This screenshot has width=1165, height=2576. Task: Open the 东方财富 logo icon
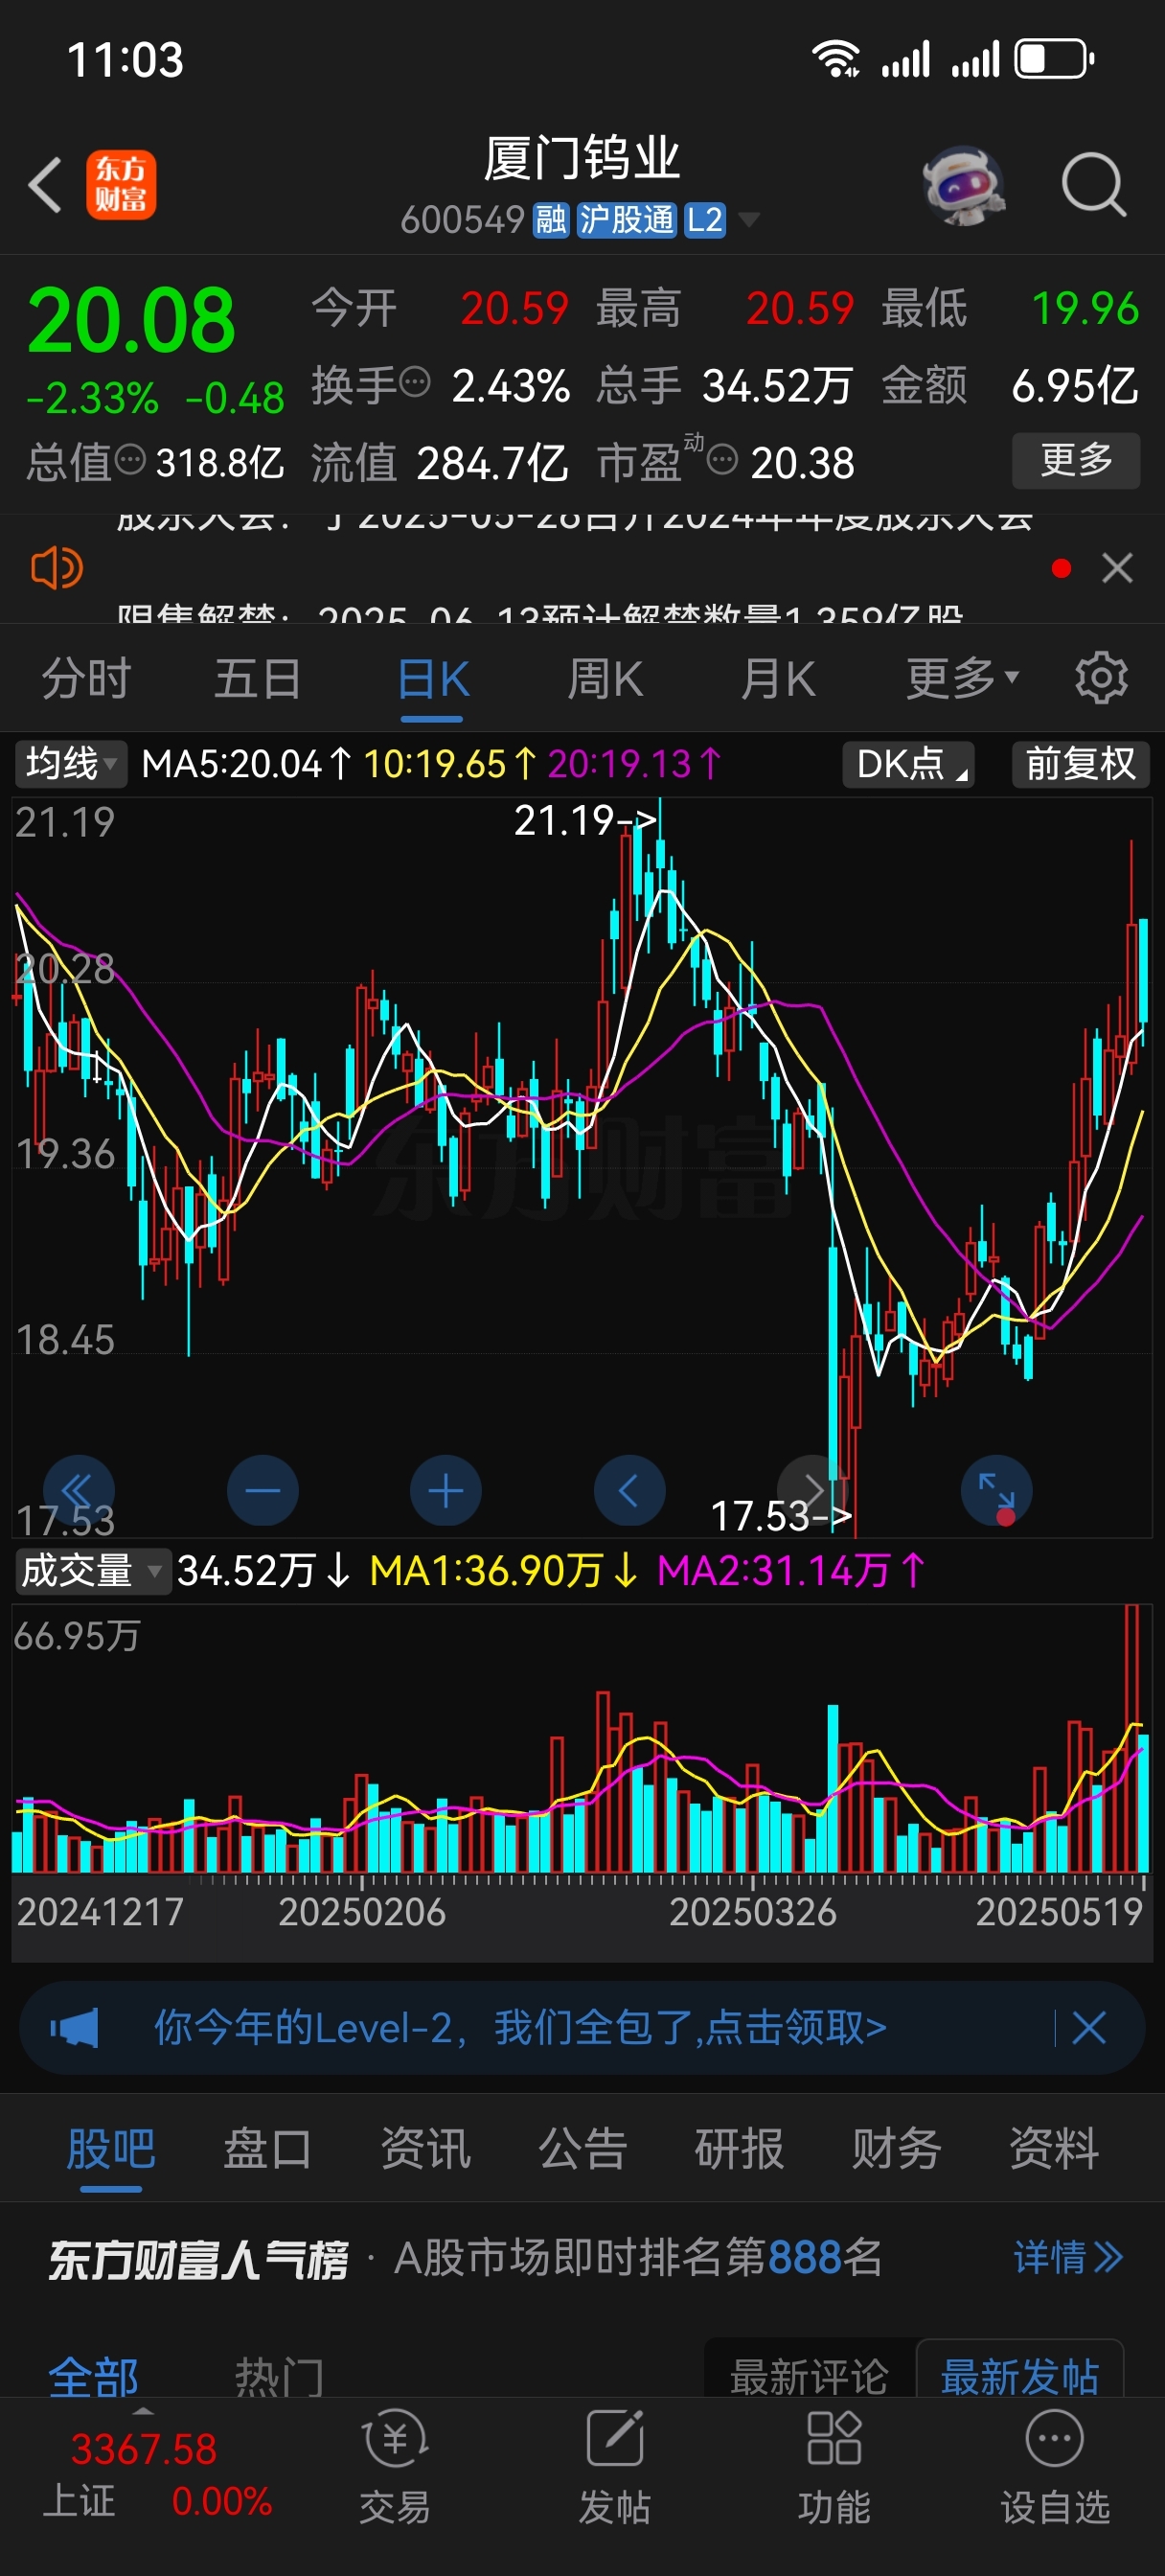120,185
